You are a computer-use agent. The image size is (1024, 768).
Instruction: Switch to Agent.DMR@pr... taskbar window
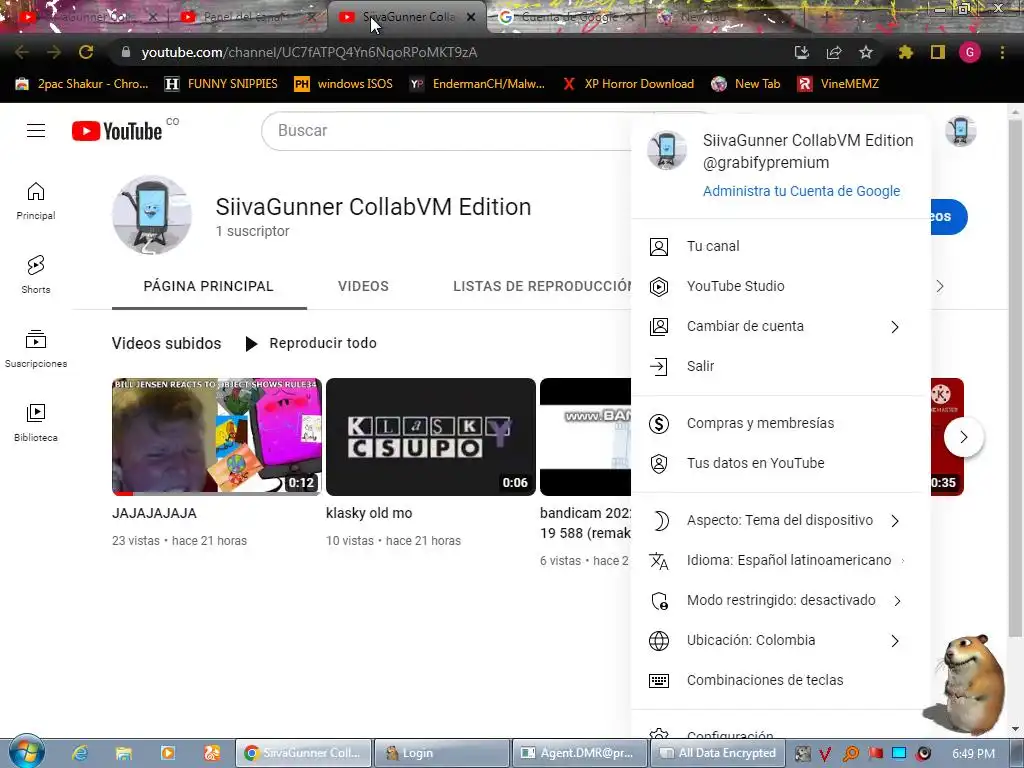coord(579,753)
